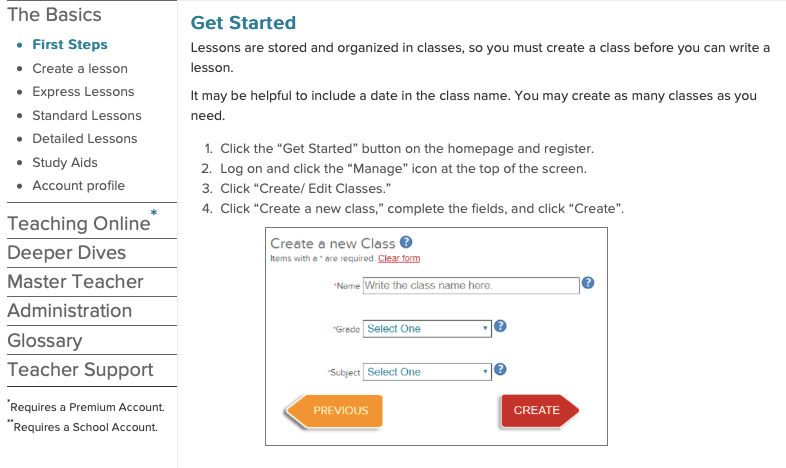Go to Create a lesson page
The image size is (786, 468).
coord(80,68)
